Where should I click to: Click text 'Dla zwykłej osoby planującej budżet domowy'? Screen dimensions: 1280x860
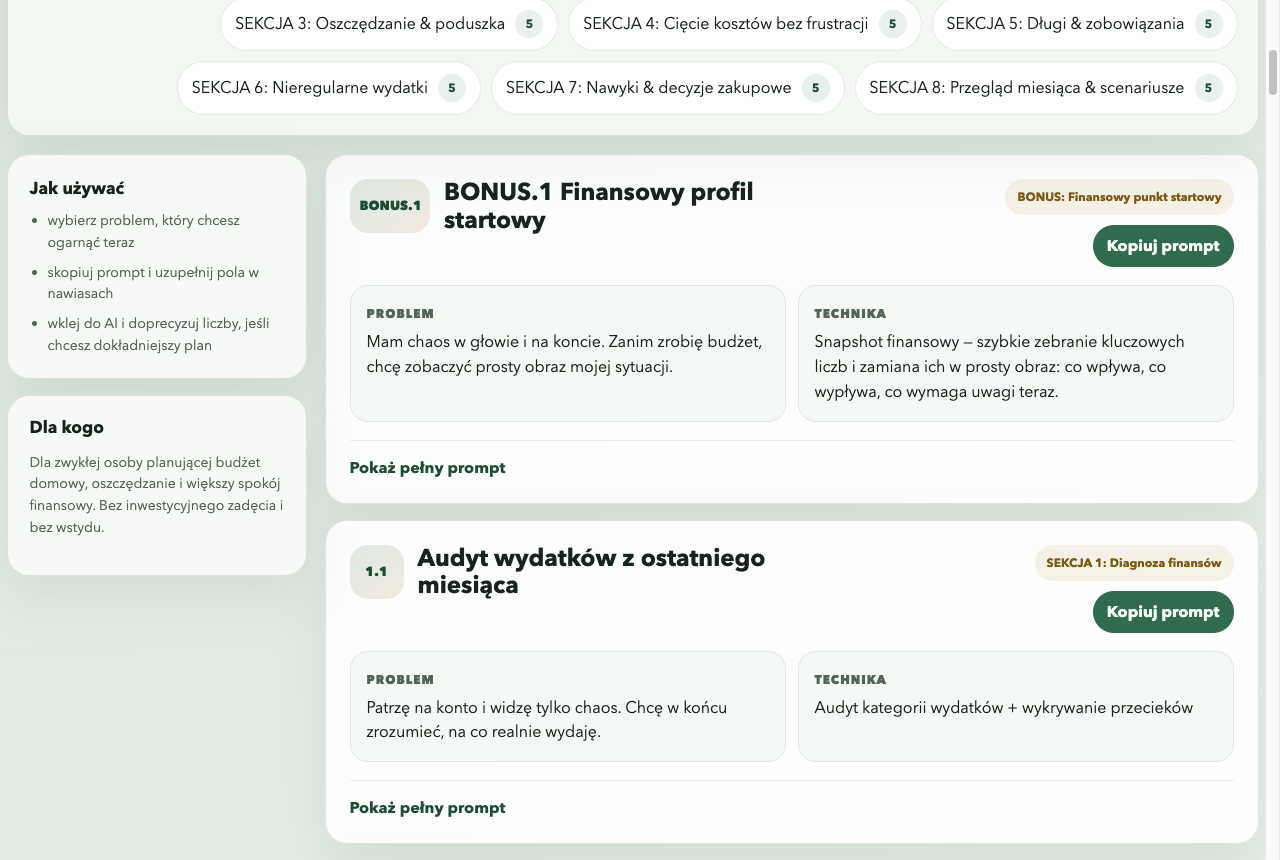156,495
